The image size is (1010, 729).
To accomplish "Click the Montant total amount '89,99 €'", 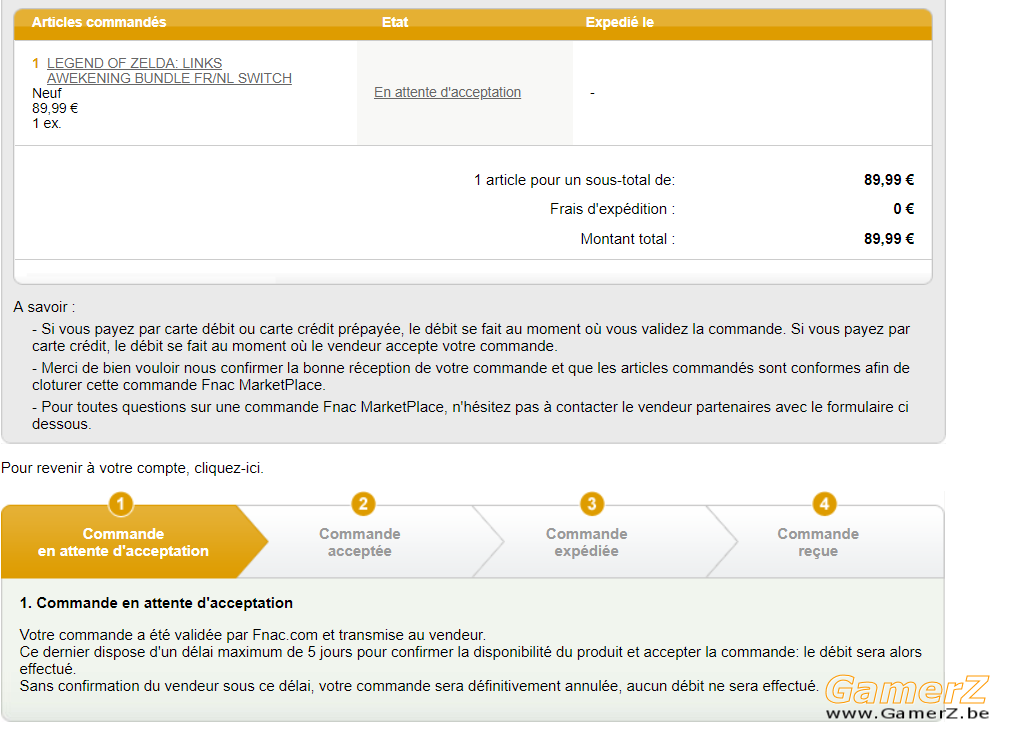I will click(889, 239).
